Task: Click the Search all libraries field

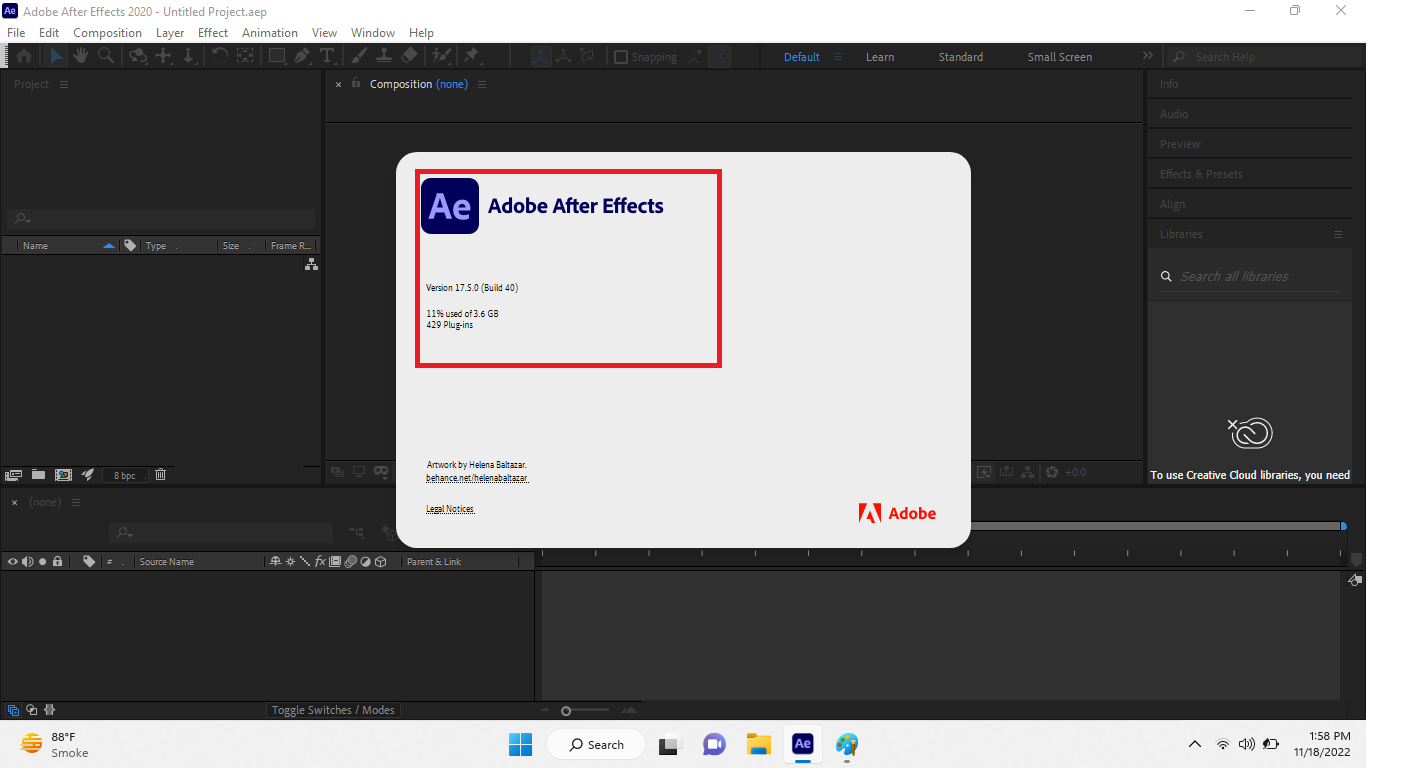Action: tap(1250, 276)
